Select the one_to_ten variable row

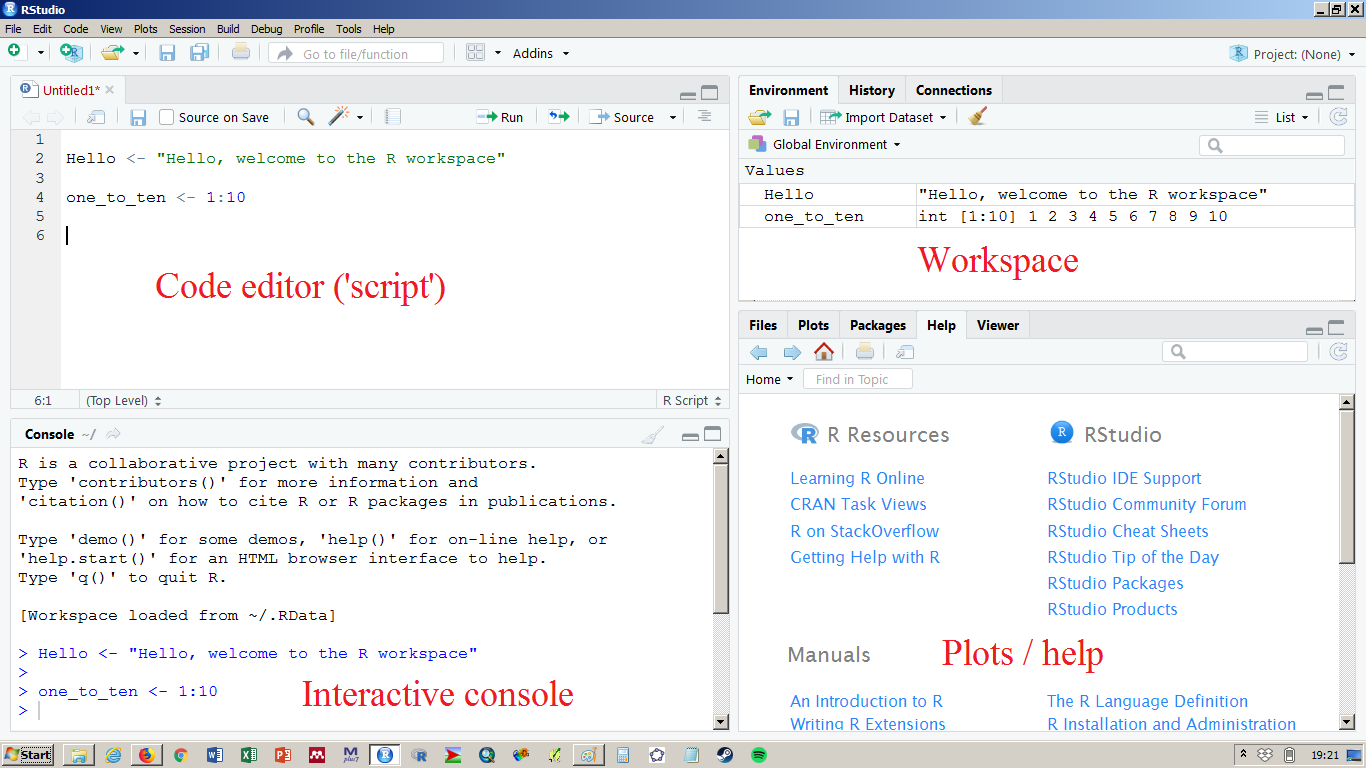(1046, 216)
